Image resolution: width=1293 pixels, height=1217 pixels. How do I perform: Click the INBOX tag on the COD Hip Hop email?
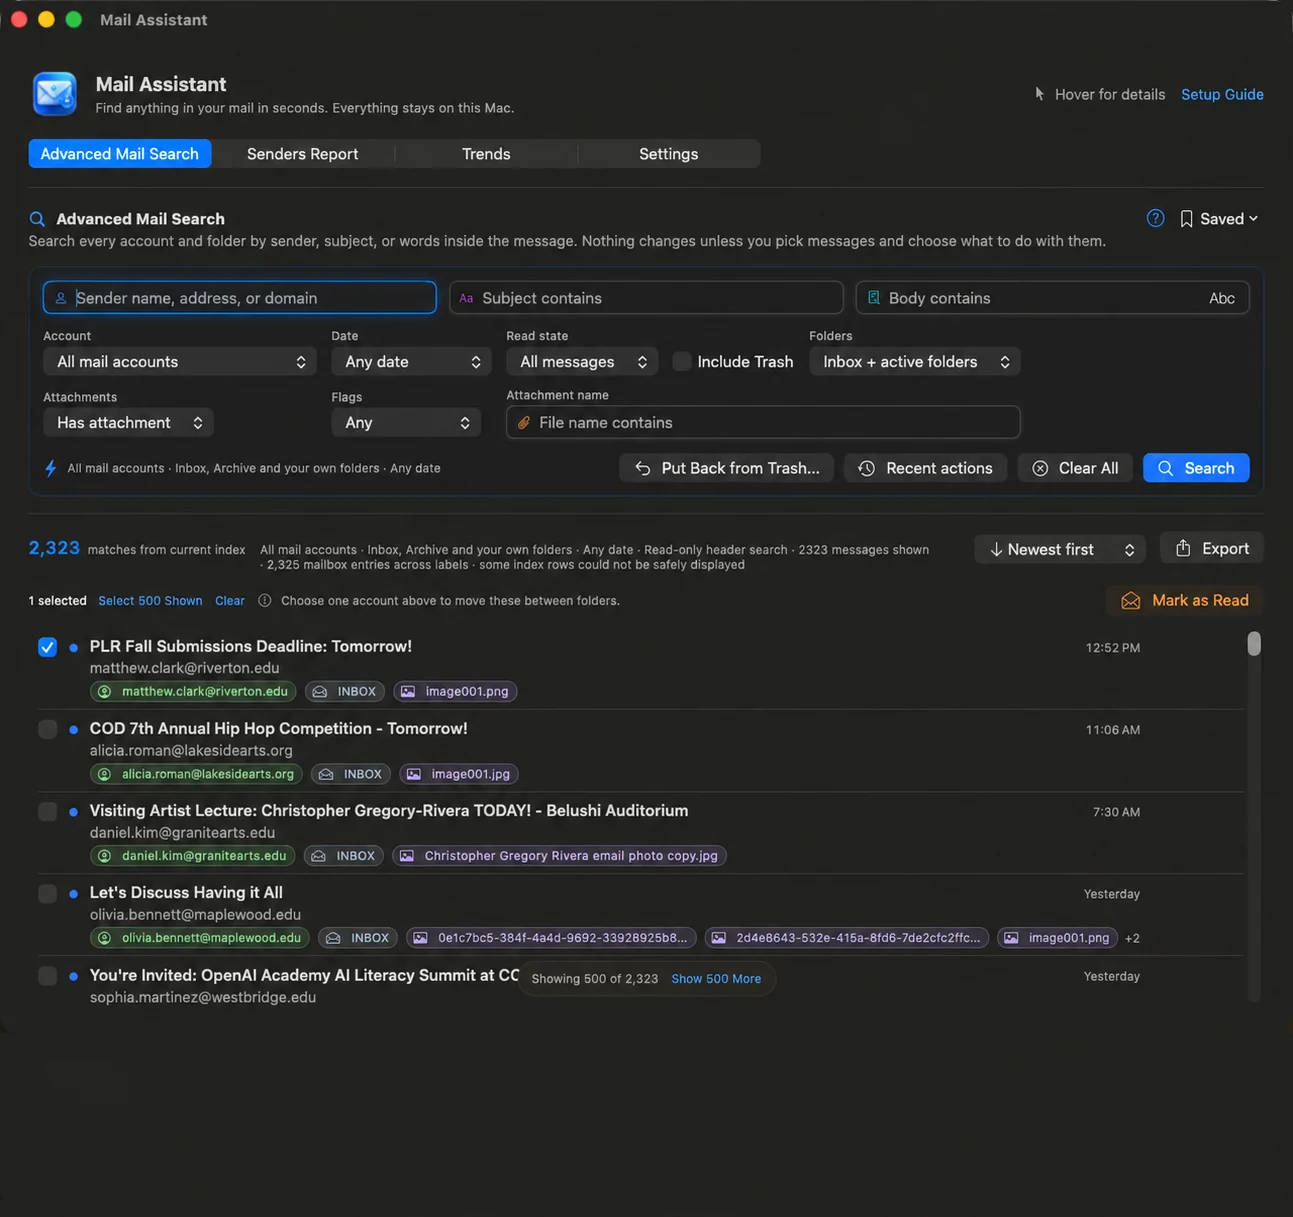pos(351,774)
